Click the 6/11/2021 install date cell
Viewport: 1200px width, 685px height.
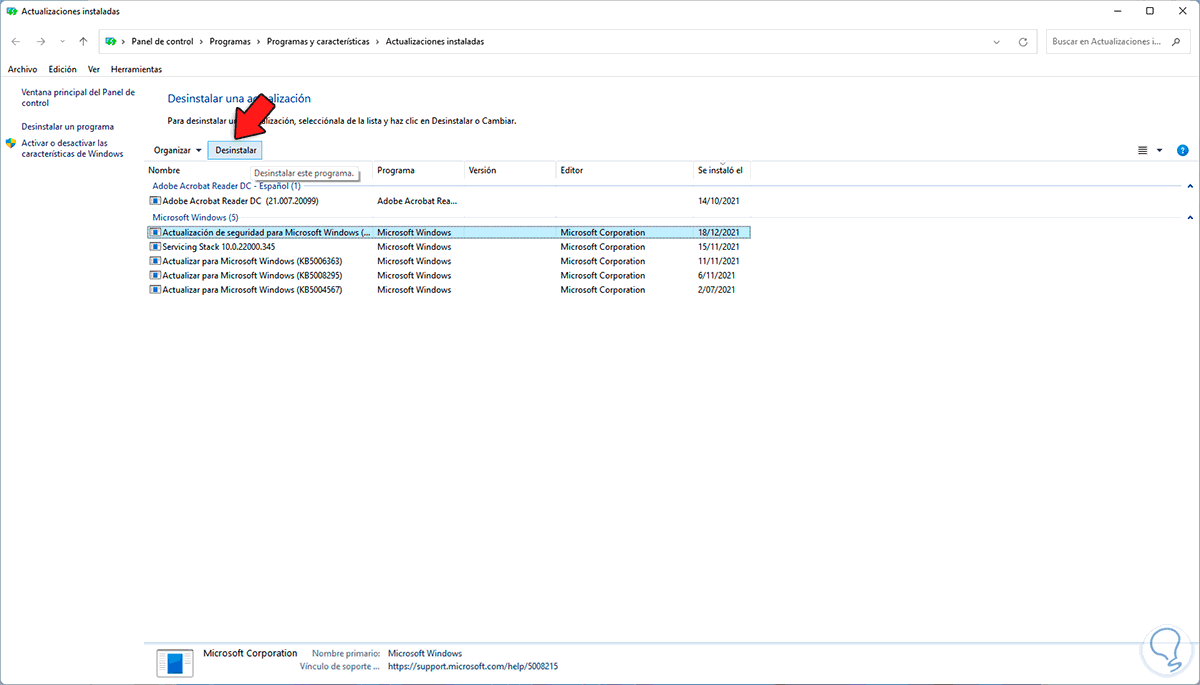pyautogui.click(x=716, y=275)
